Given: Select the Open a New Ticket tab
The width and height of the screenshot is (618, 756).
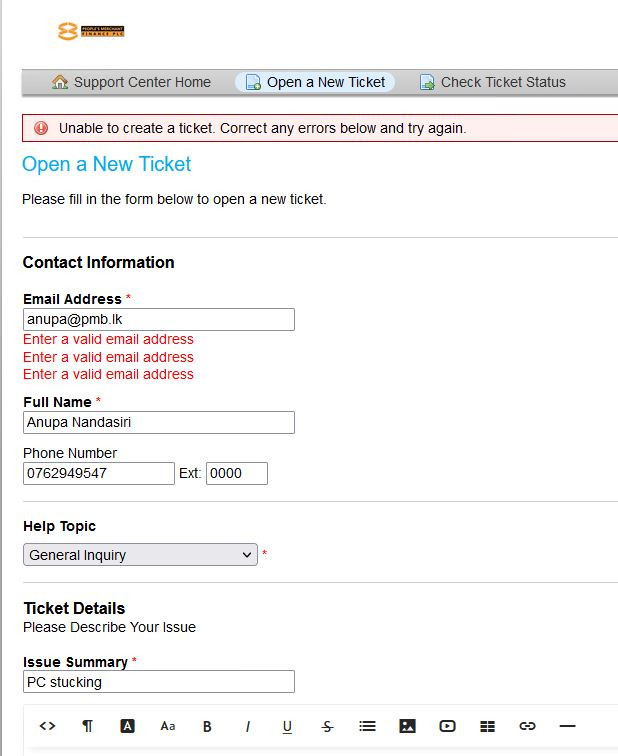Looking at the screenshot, I should tap(315, 82).
